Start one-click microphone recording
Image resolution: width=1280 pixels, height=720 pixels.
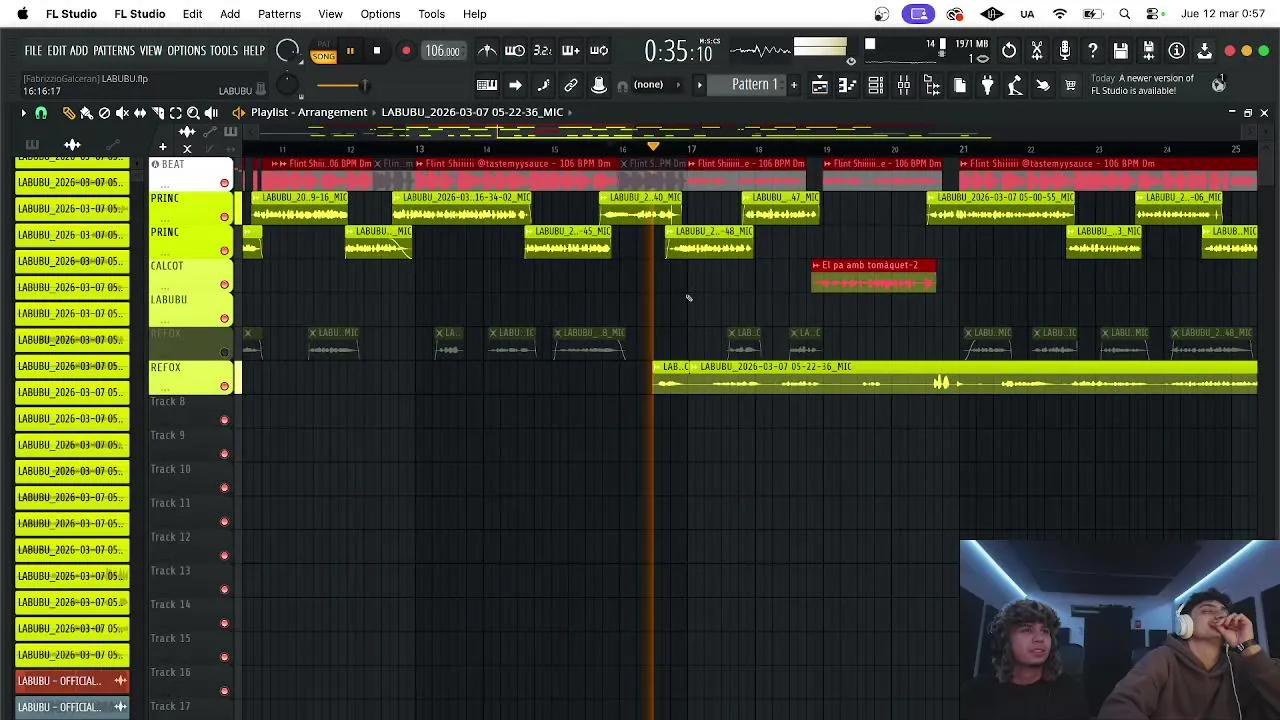pos(1065,51)
